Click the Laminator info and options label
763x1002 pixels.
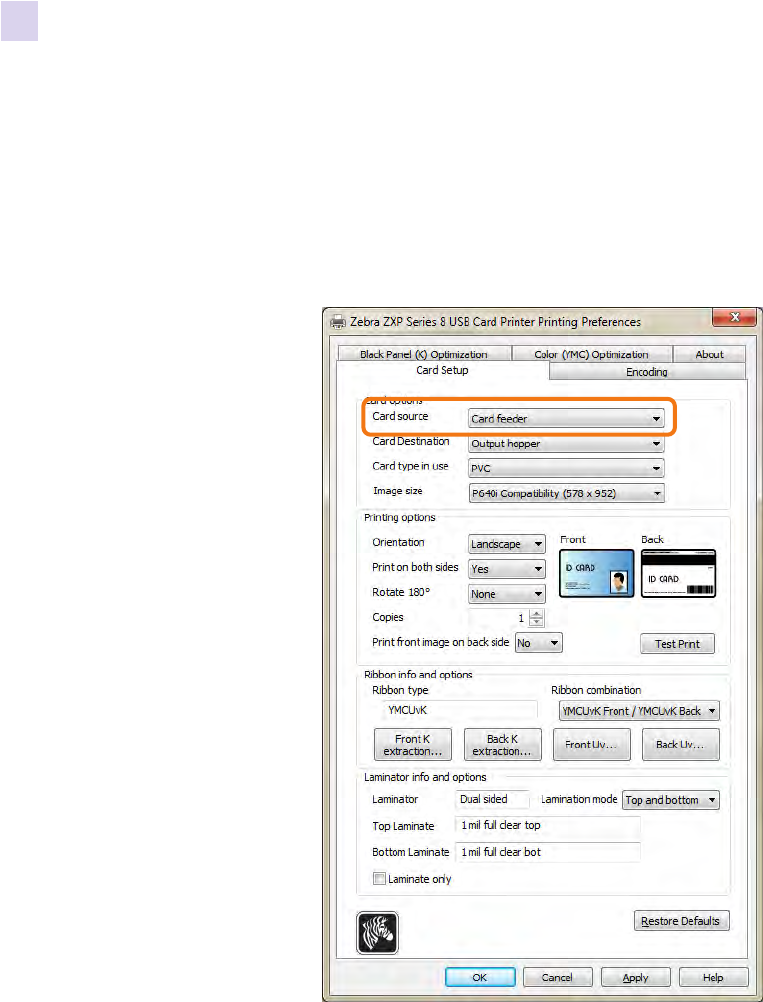click(x=425, y=777)
